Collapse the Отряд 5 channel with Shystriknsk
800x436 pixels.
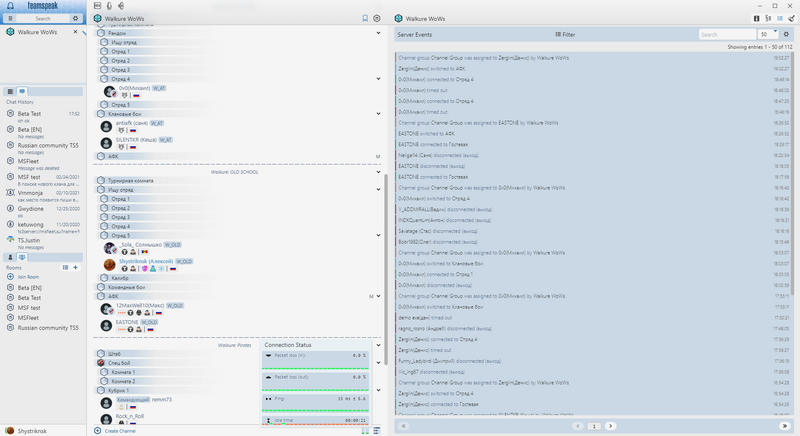point(379,236)
